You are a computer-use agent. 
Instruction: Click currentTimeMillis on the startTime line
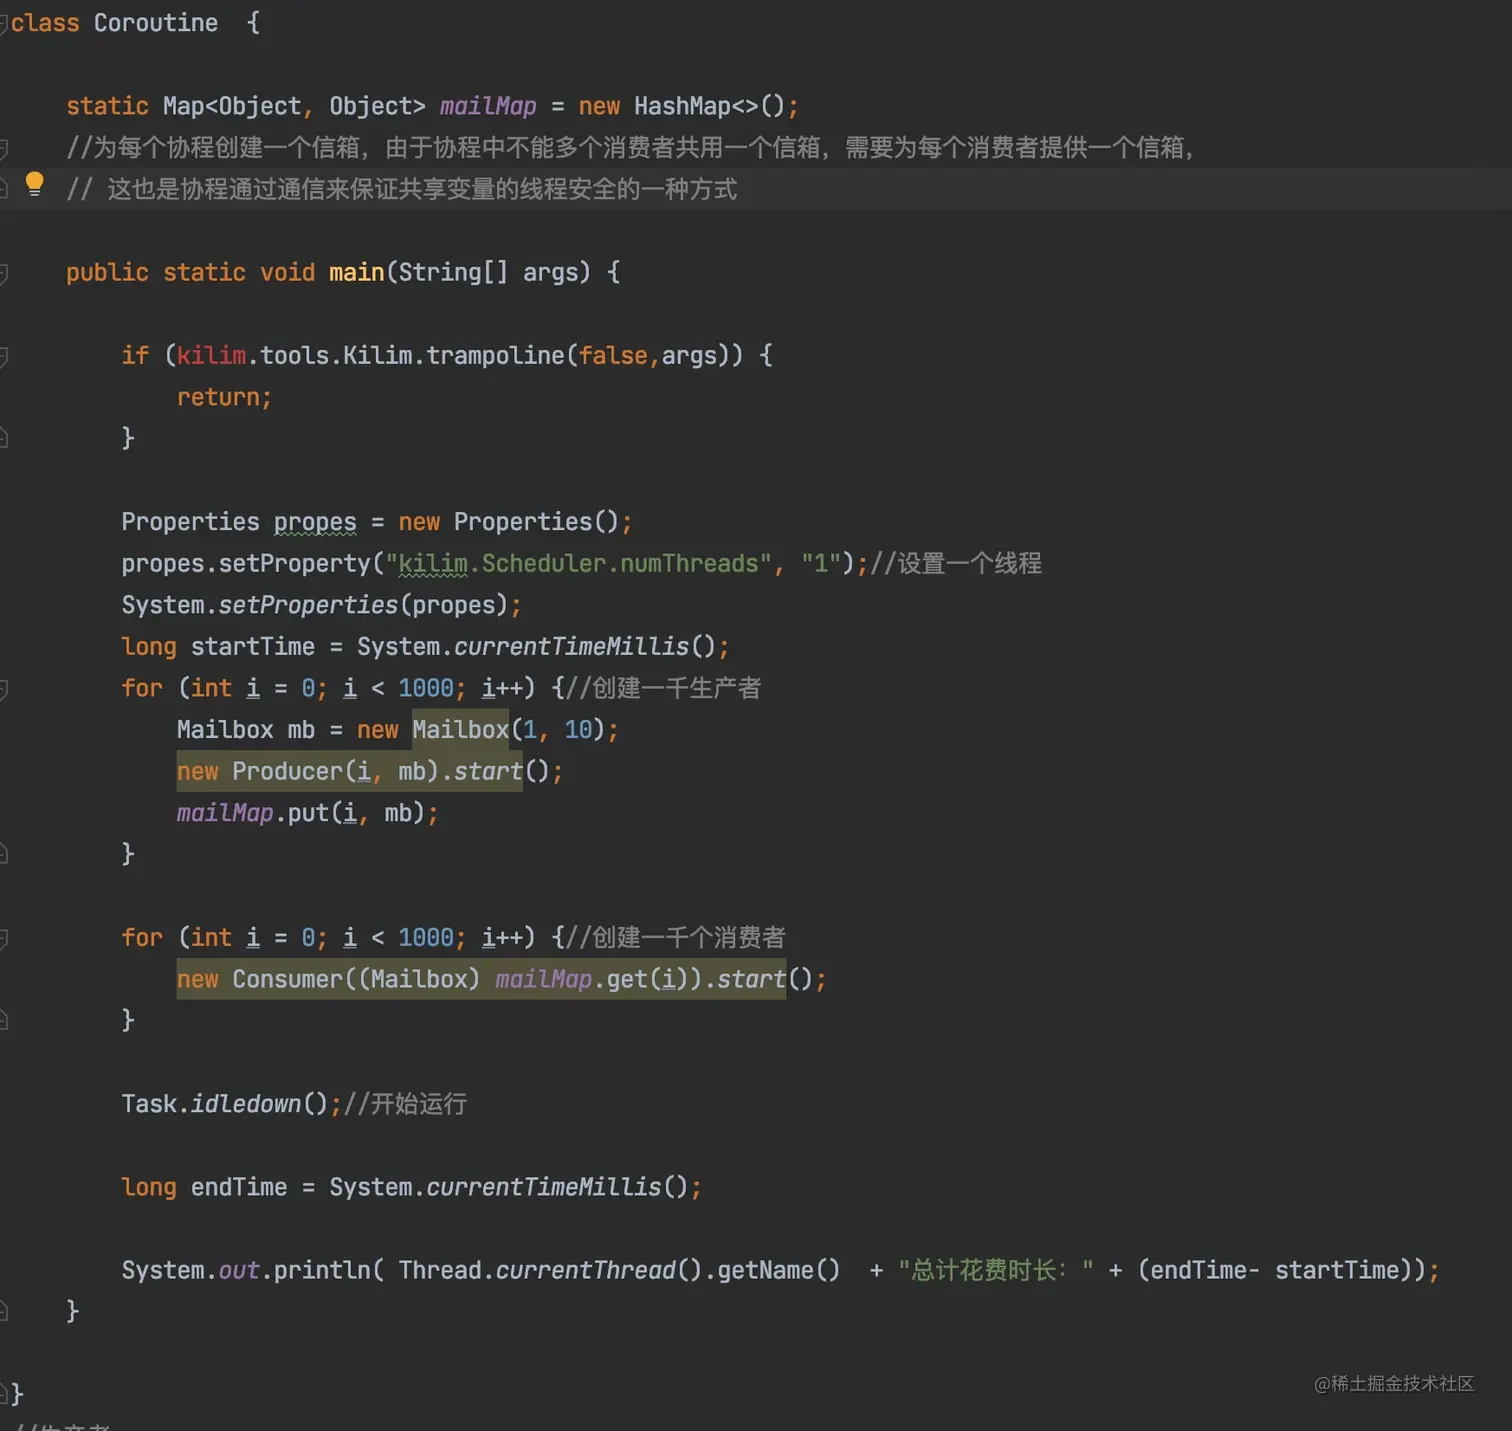point(572,647)
